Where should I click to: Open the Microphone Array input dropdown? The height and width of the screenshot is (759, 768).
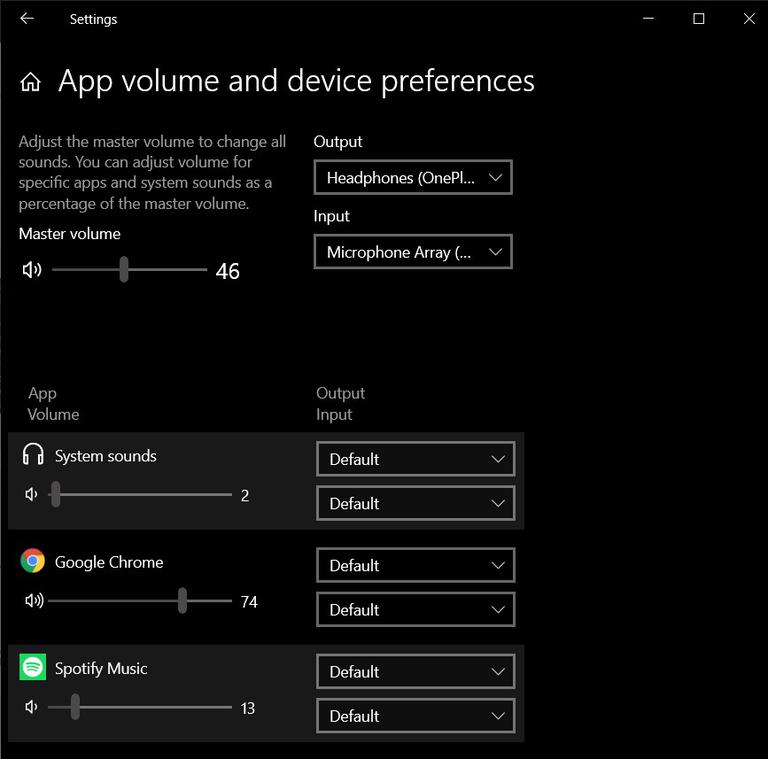click(413, 252)
